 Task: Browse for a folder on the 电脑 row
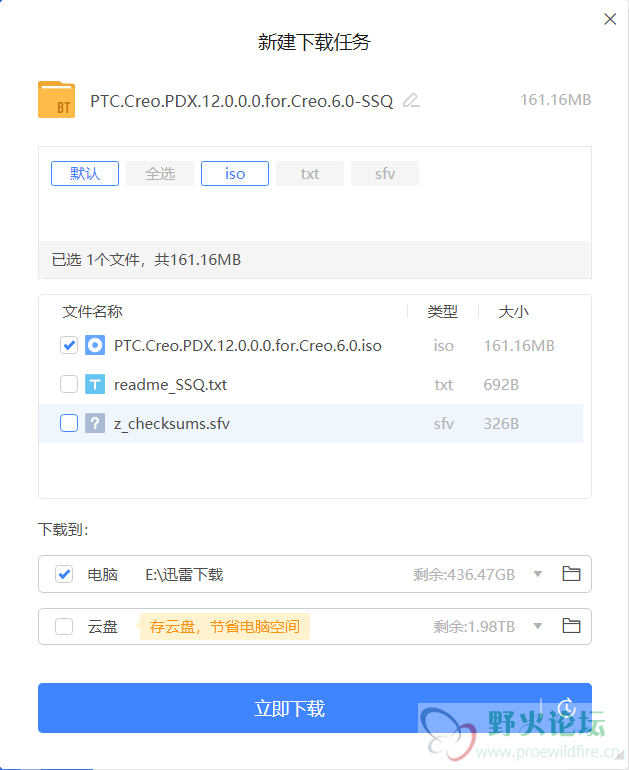pyautogui.click(x=571, y=574)
